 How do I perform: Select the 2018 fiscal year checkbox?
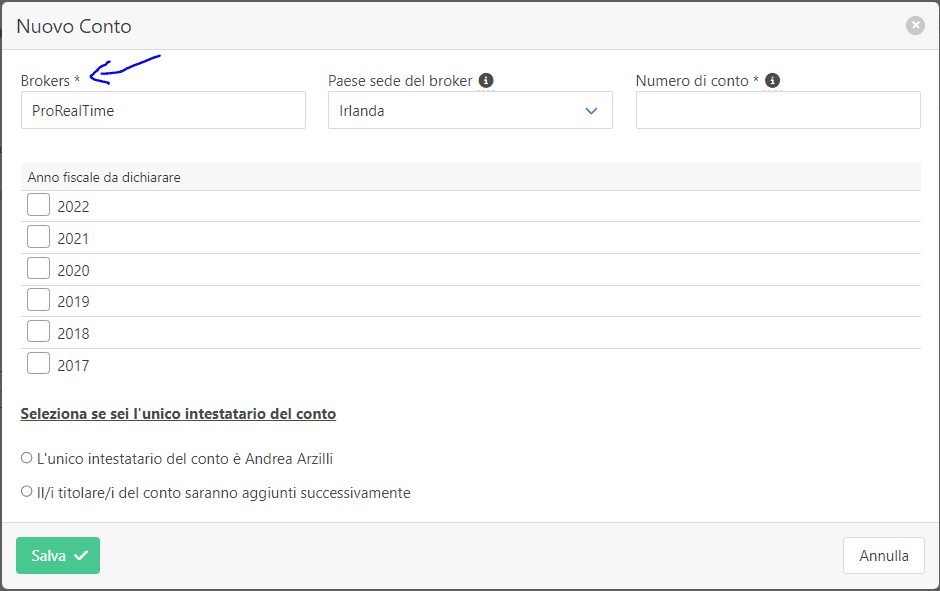click(38, 331)
